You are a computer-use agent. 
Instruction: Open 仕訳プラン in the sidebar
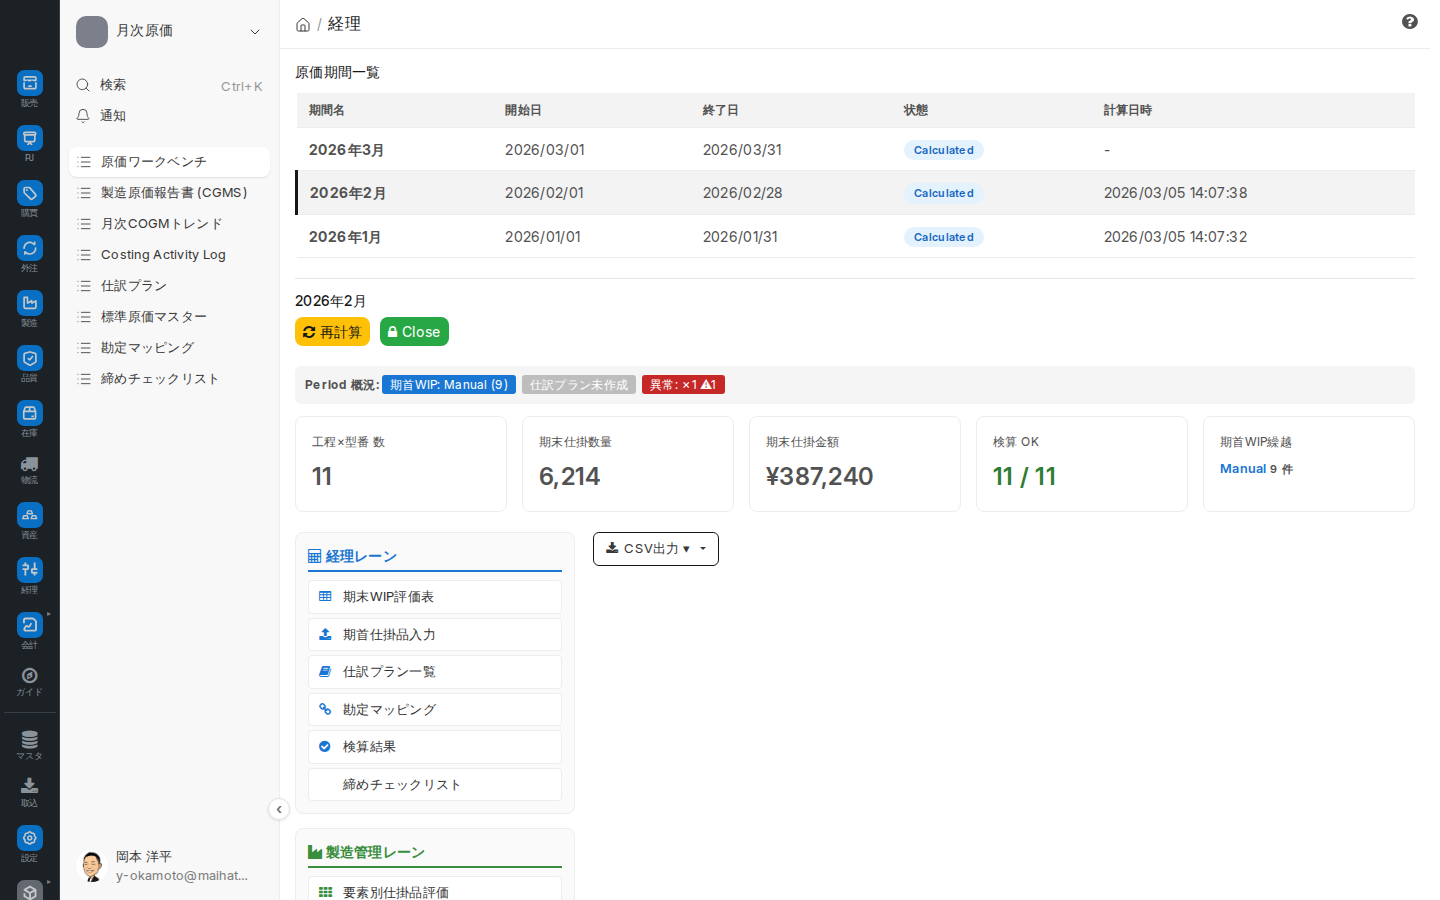169,286
